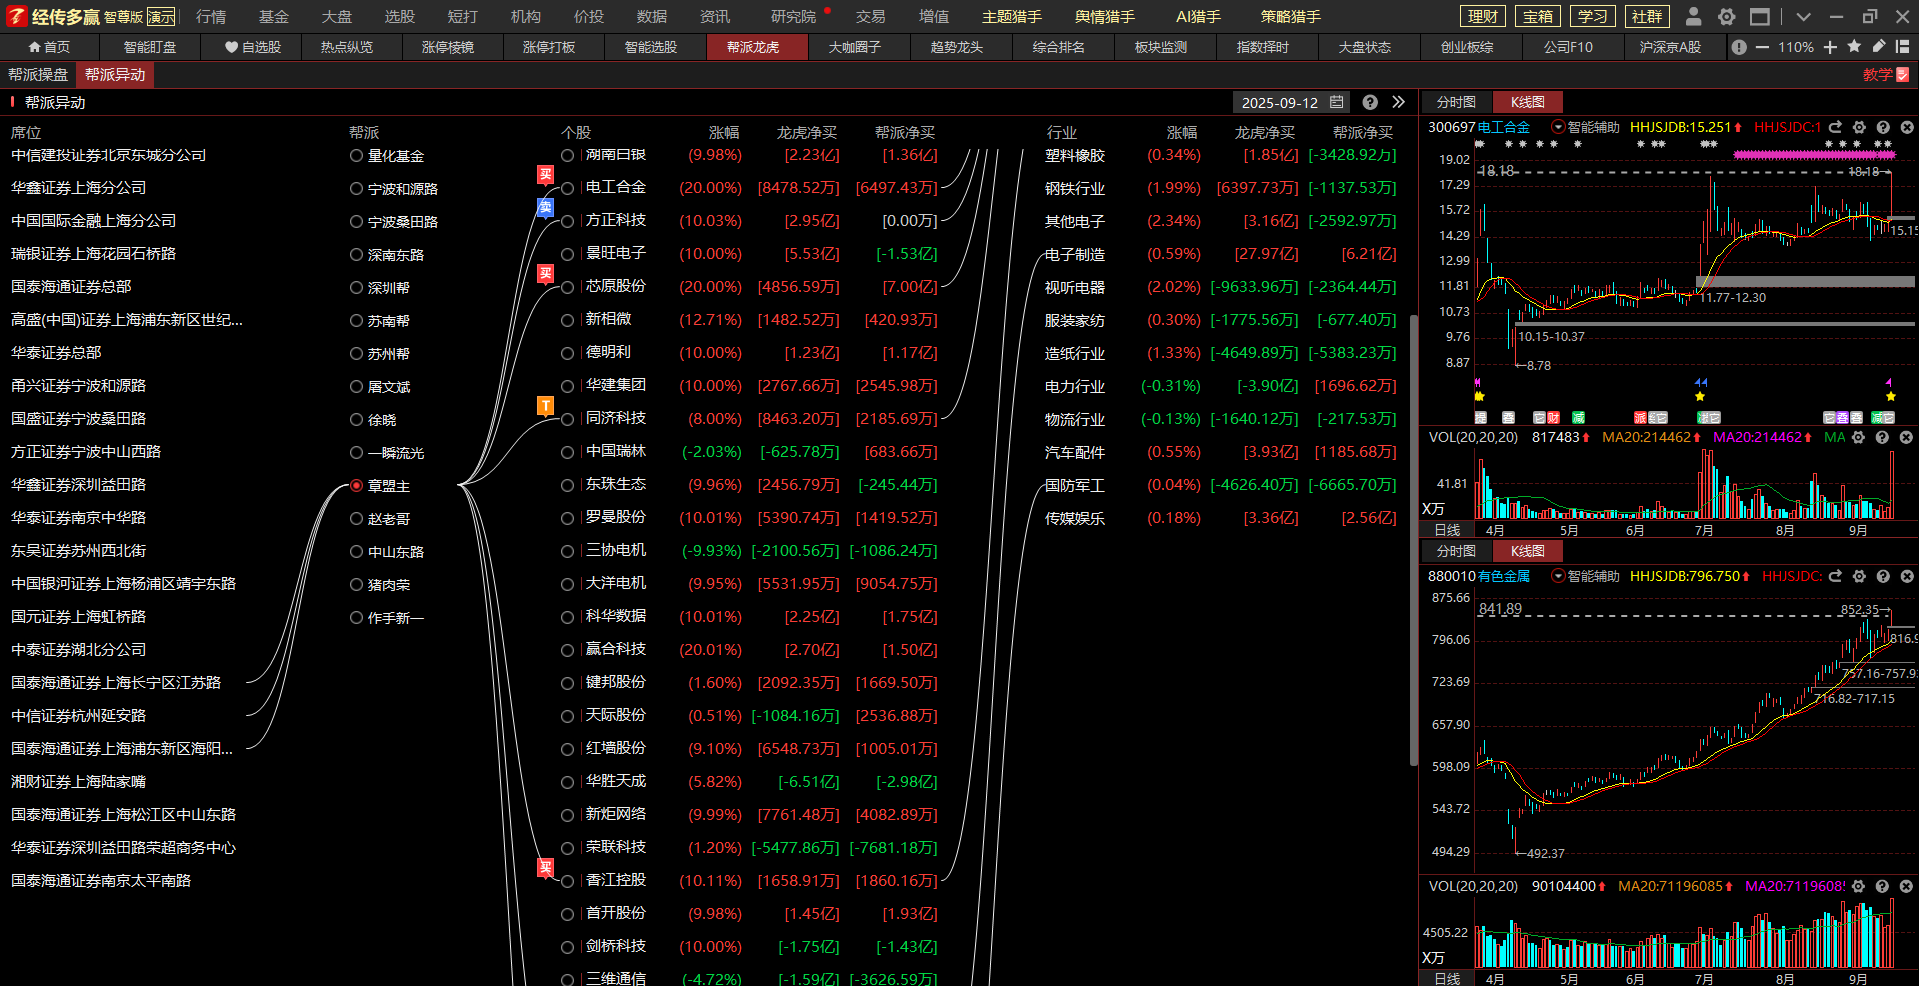1919x986 pixels.
Task: Open the 行情 menu
Action: (211, 16)
